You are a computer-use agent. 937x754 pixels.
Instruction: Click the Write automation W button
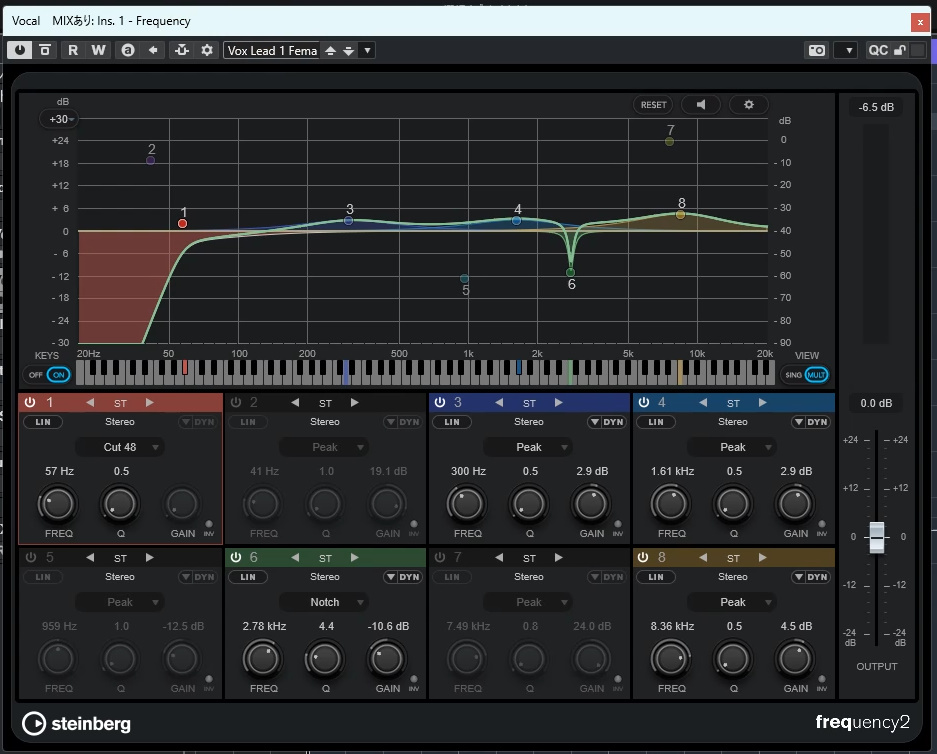(98, 50)
